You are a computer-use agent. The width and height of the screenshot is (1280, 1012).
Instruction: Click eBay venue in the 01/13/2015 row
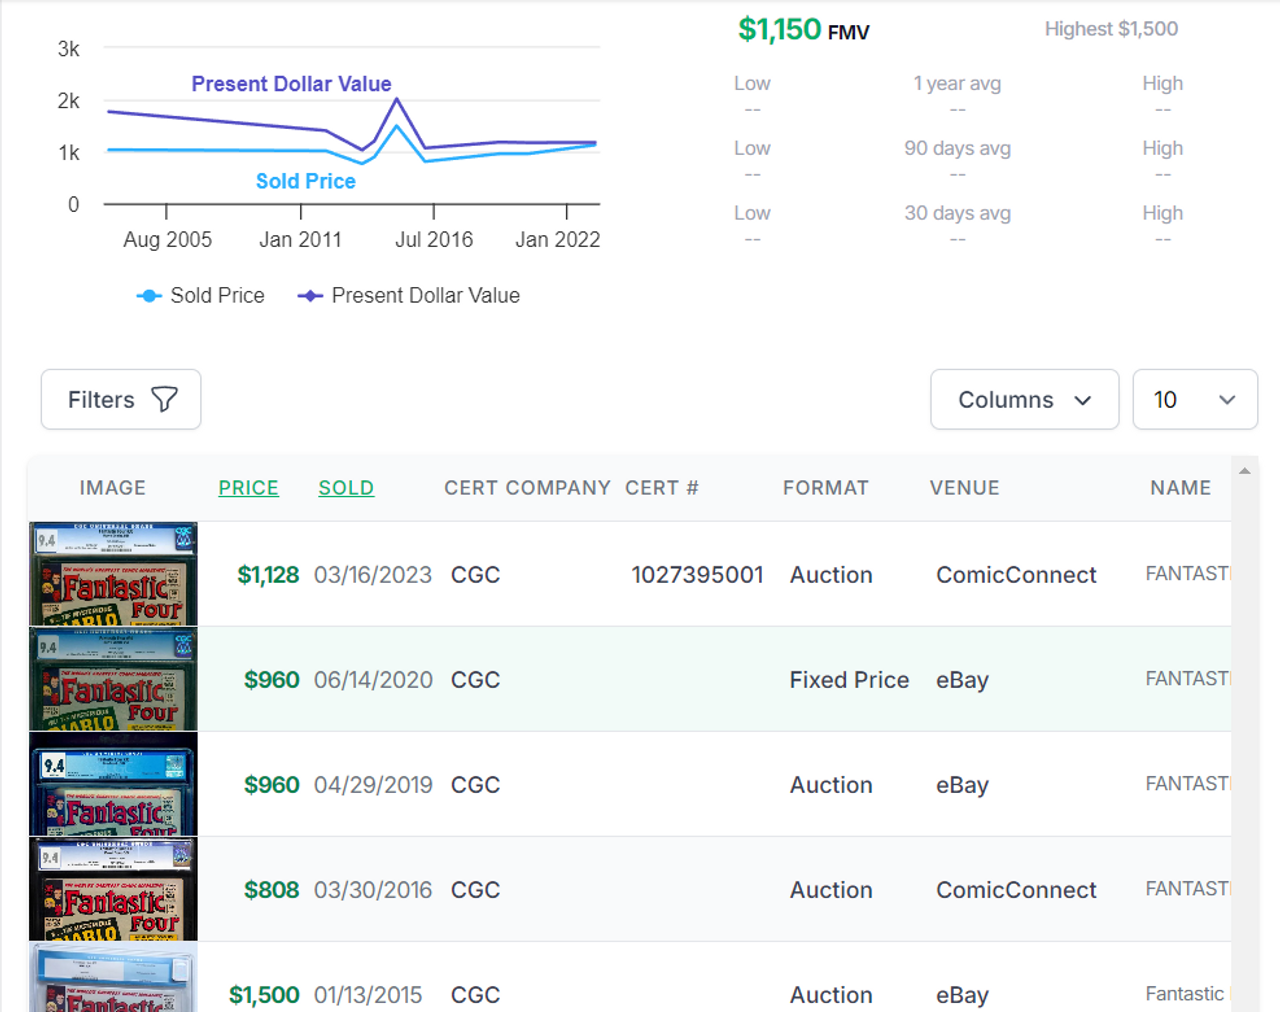[x=962, y=995]
